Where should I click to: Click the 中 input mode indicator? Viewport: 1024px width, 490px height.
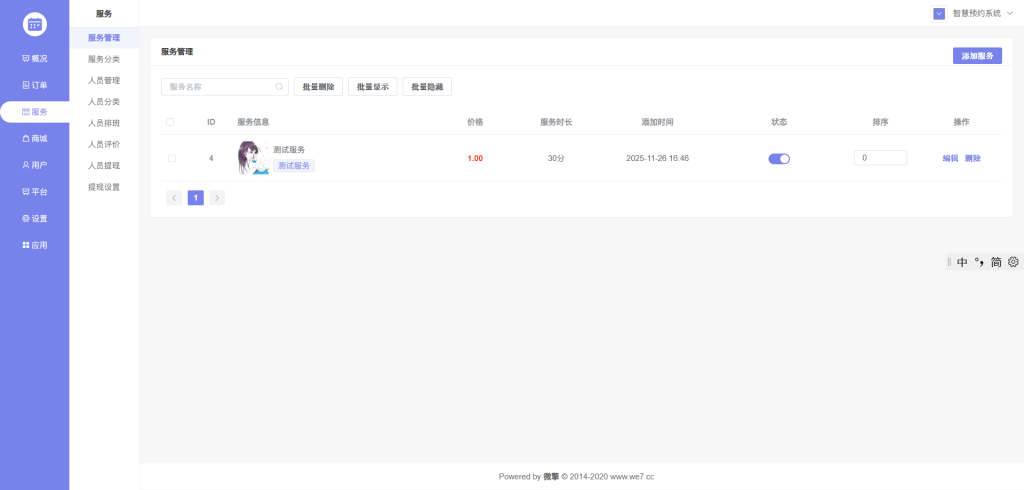pyautogui.click(x=962, y=262)
